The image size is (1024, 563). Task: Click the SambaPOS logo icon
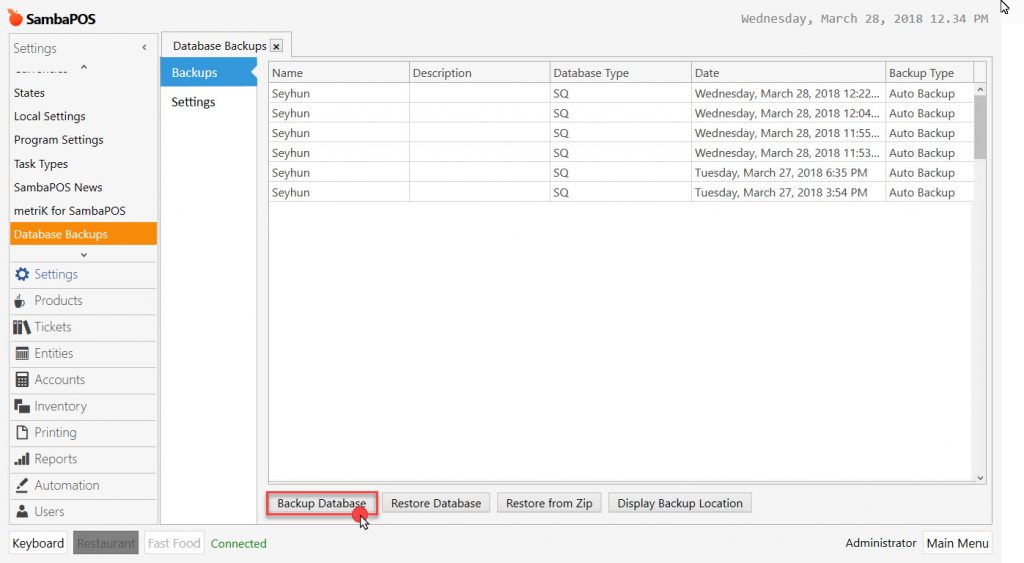(15, 18)
